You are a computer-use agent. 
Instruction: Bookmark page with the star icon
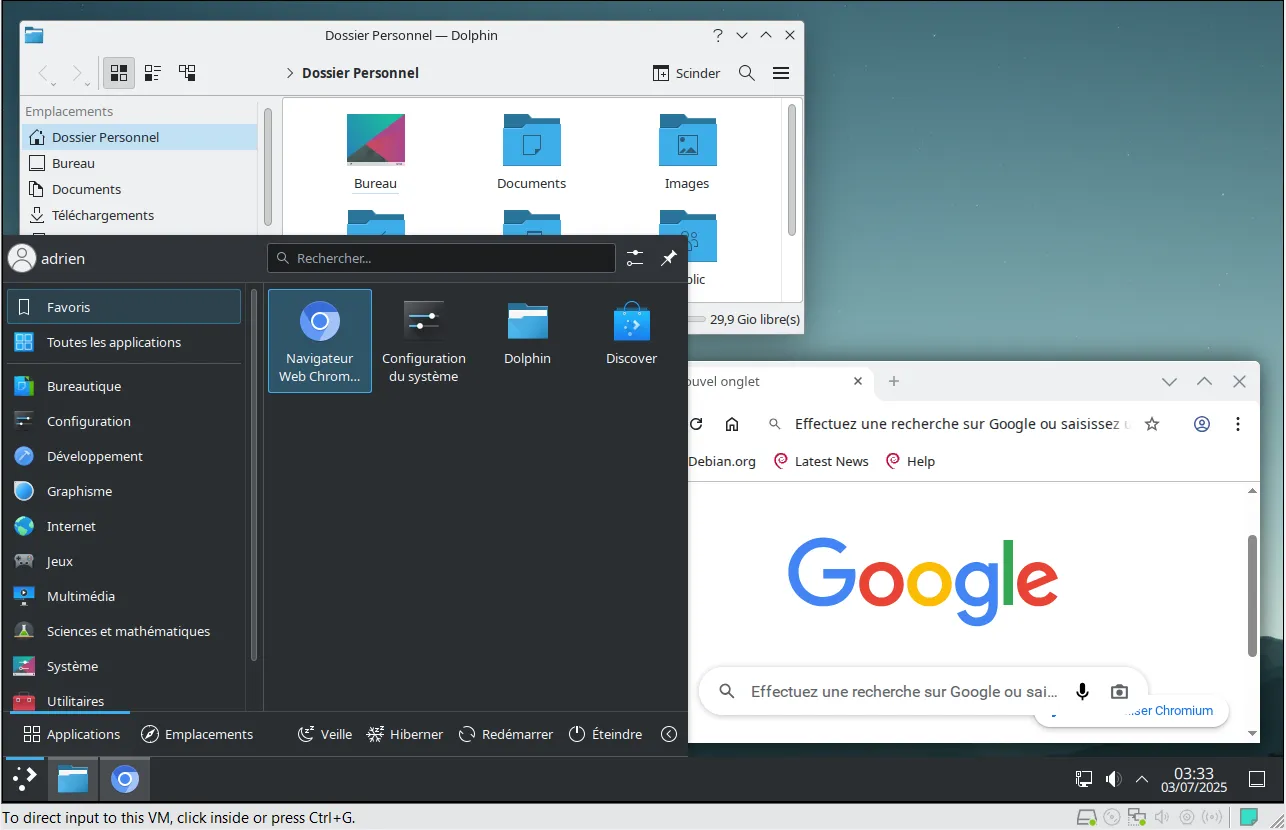tap(1152, 424)
